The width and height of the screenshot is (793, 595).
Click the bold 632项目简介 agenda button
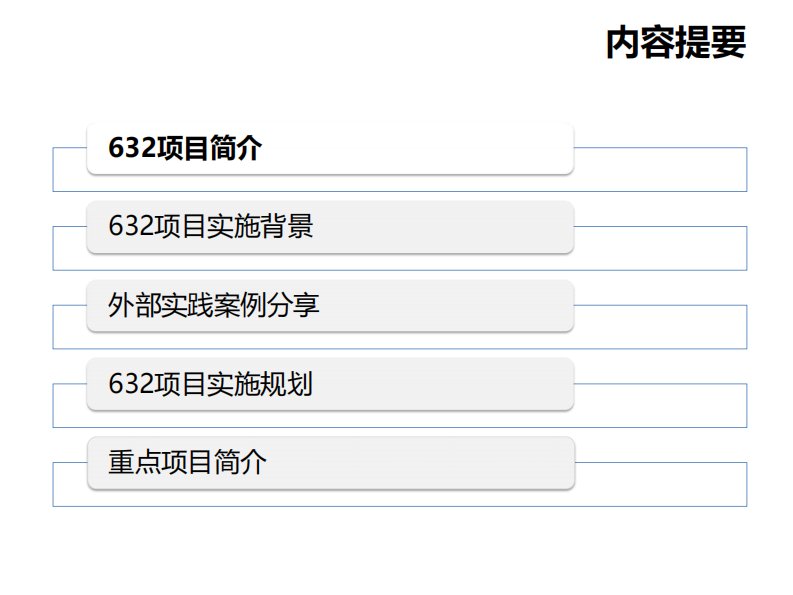point(330,148)
